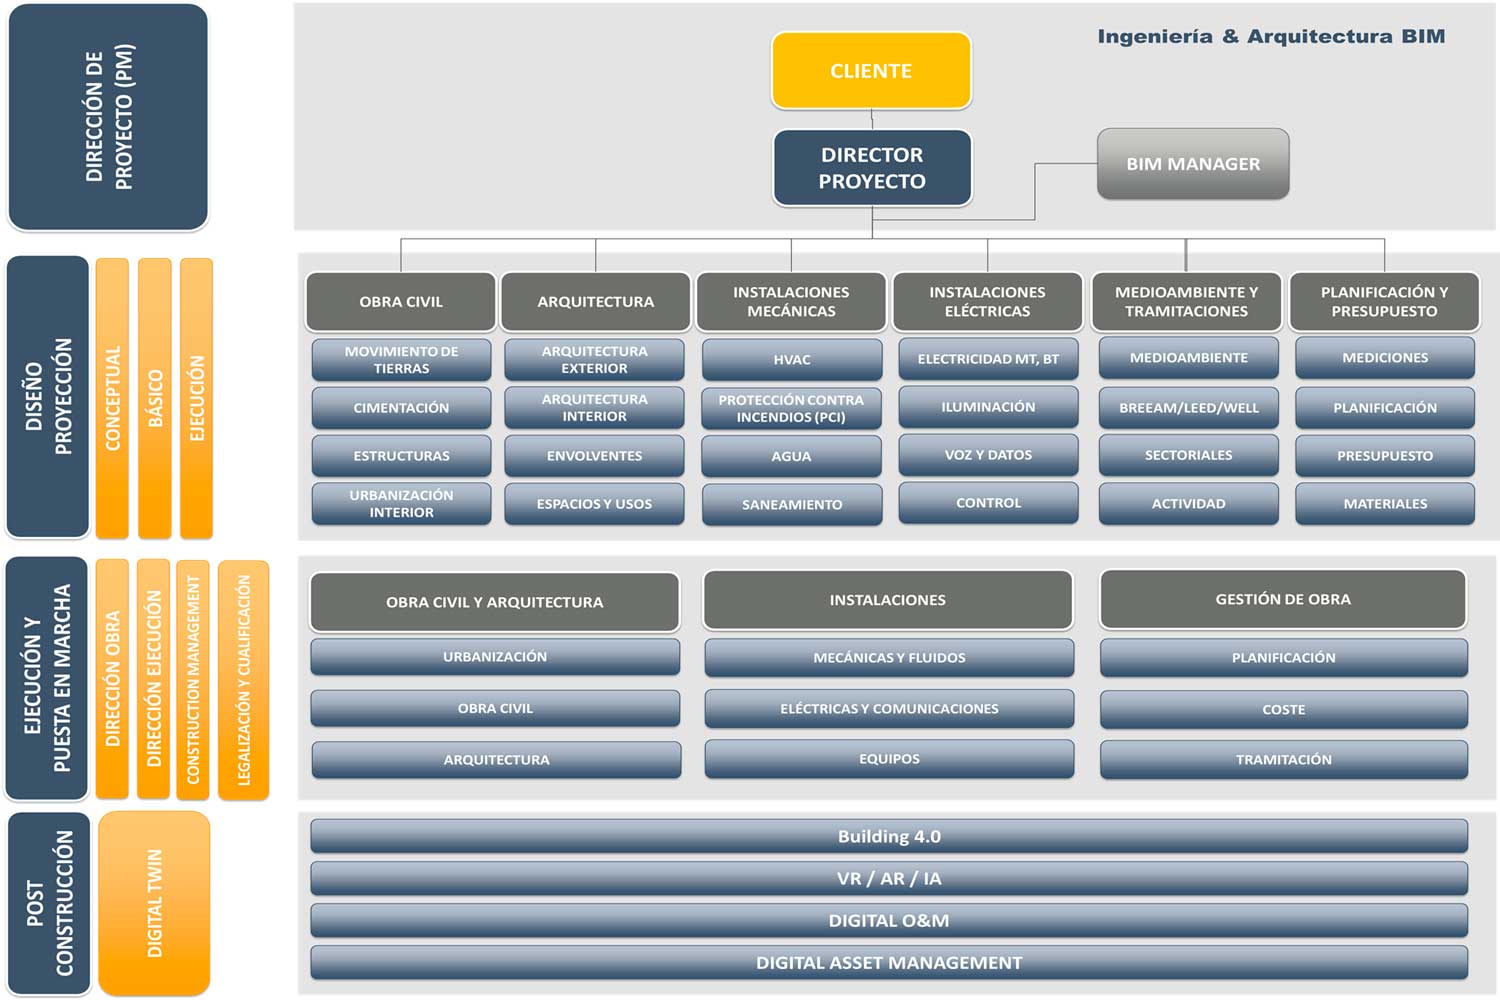Viewport: 1500px width, 1000px height.
Task: Click PROTECCIÓN CONTRA INCENDIOS (PCI)
Action: 791,408
